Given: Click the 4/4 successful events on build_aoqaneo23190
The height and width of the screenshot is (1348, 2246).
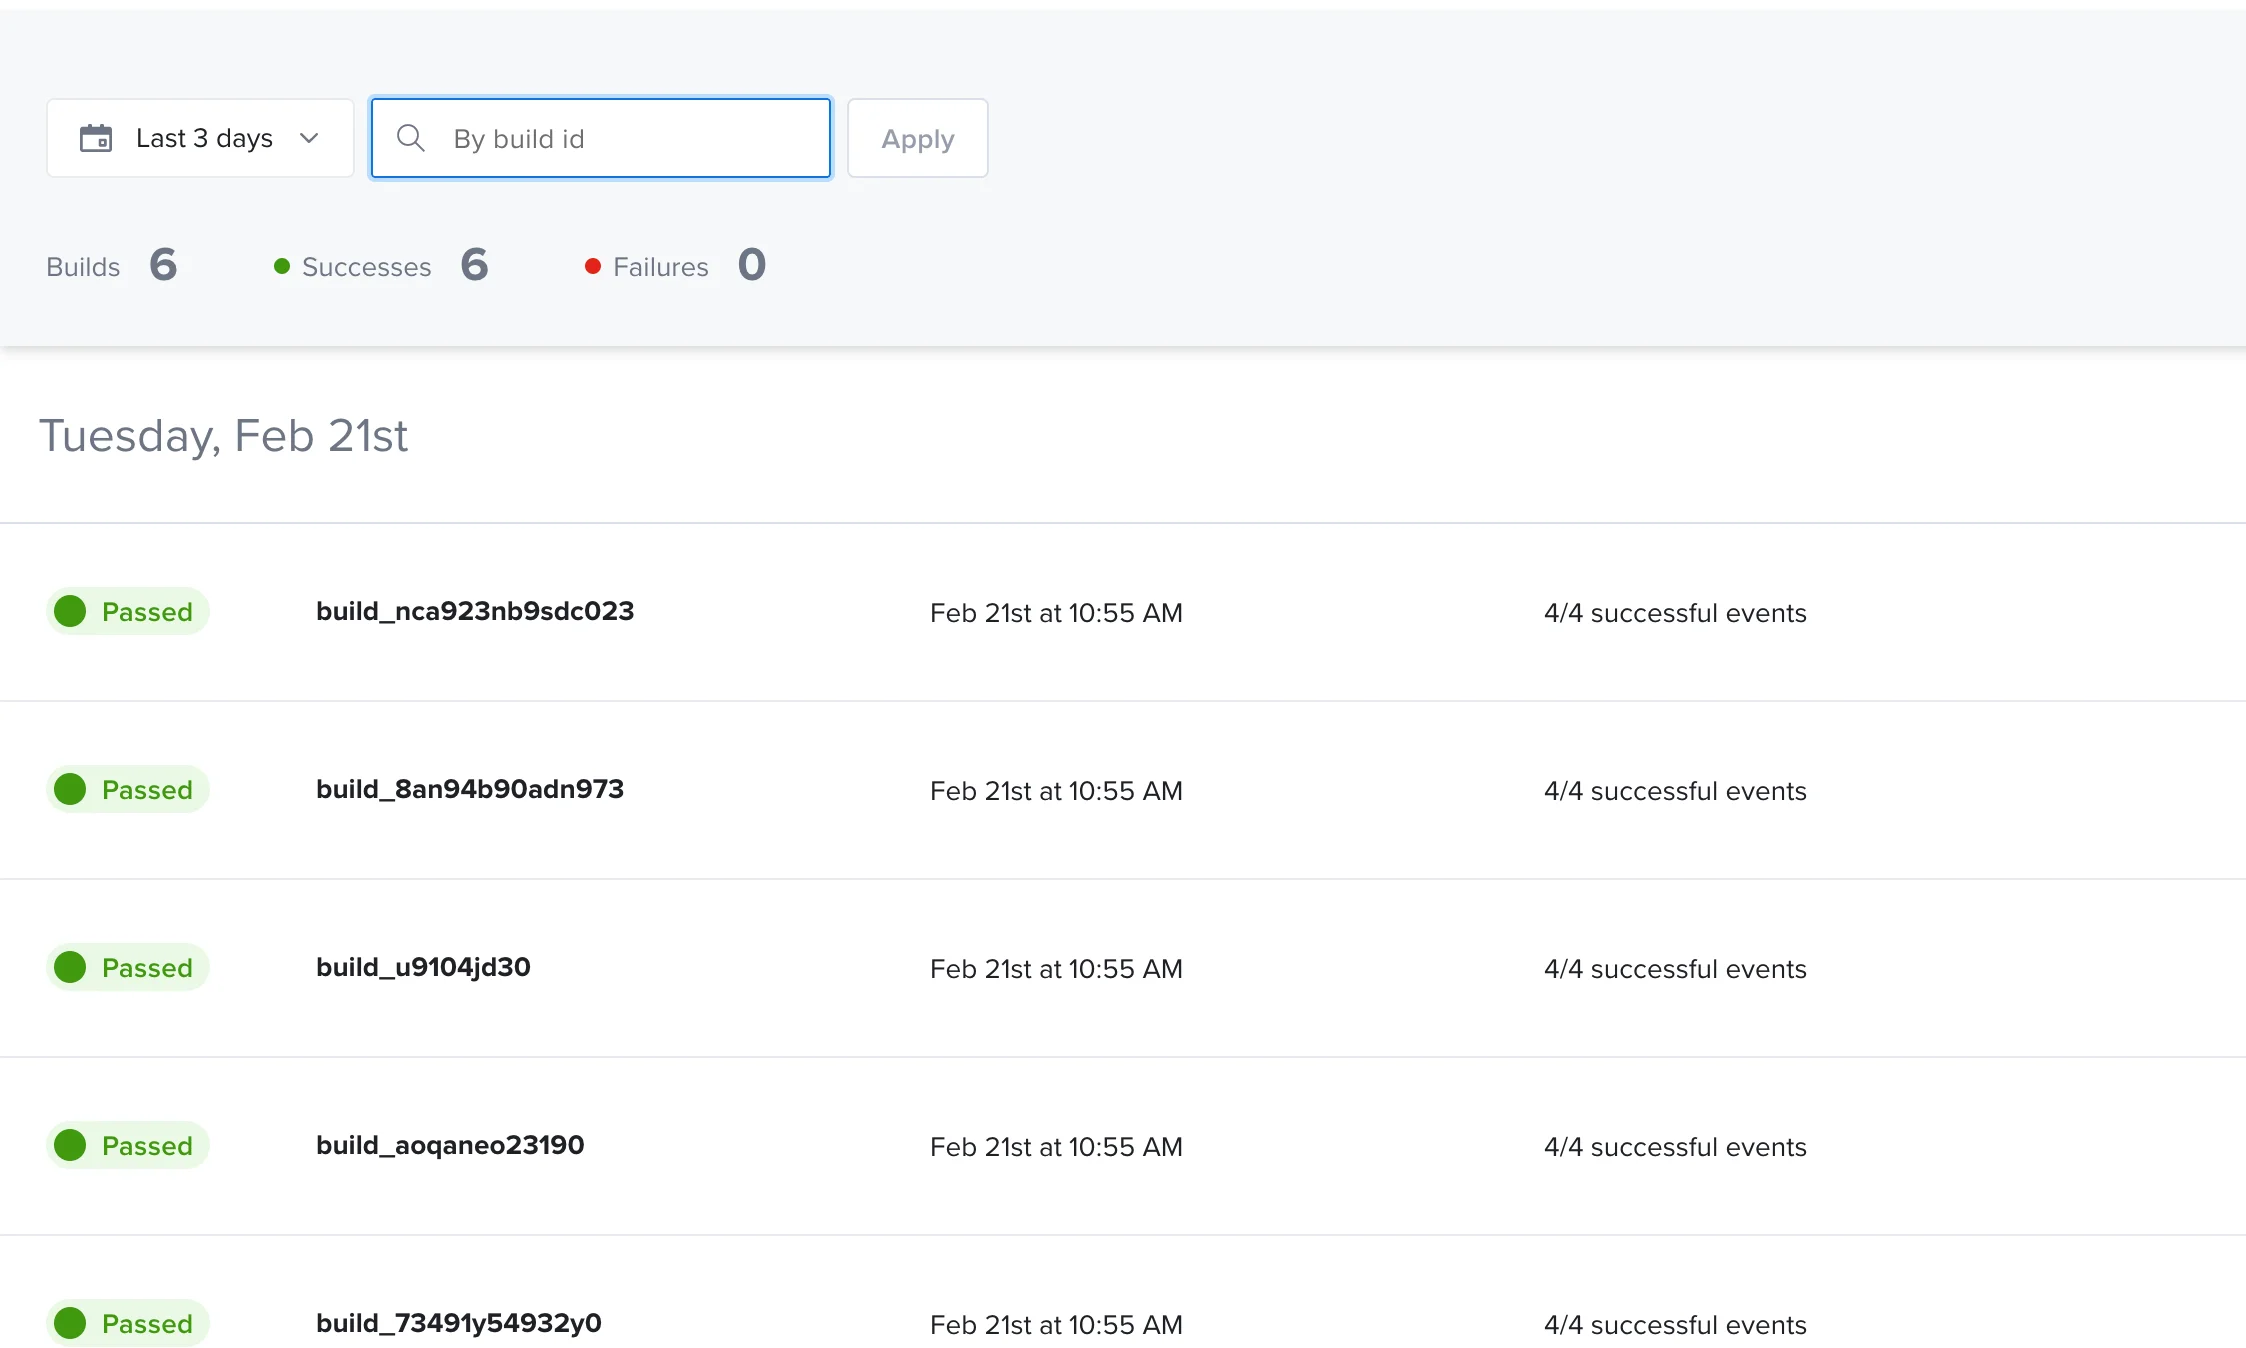Looking at the screenshot, I should 1675,1145.
